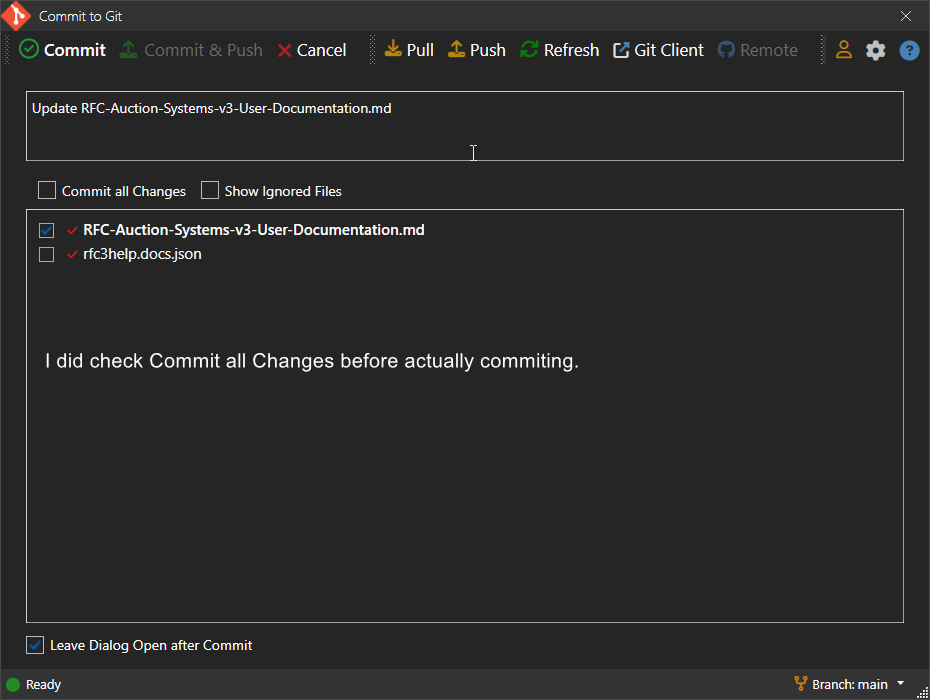Refresh the changed files list
Viewport: 930px width, 700px height.
click(x=559, y=50)
